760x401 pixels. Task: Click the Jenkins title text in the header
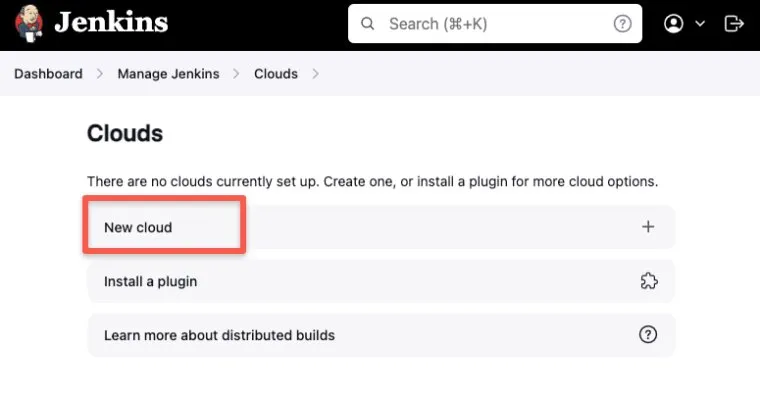[111, 23]
